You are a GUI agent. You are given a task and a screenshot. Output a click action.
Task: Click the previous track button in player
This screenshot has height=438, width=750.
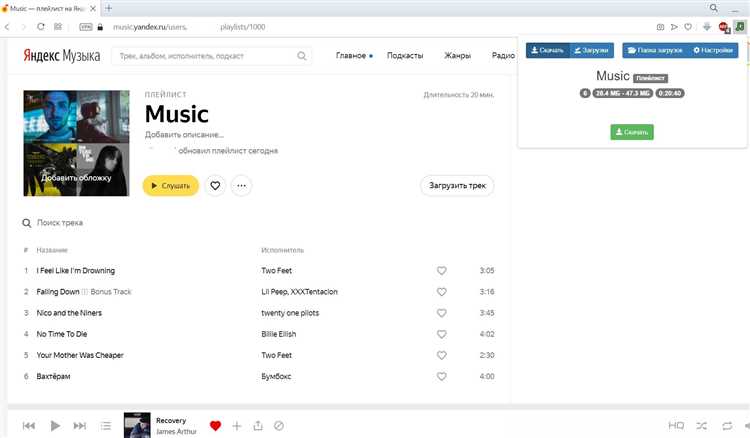(x=29, y=425)
